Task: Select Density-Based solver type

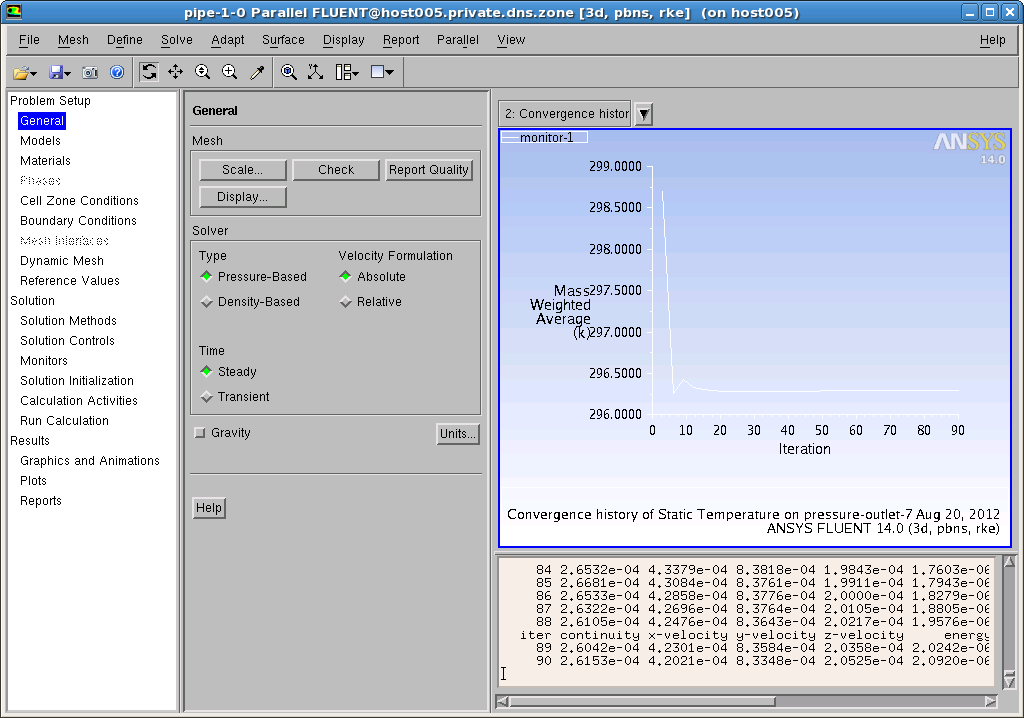Action: pos(250,302)
